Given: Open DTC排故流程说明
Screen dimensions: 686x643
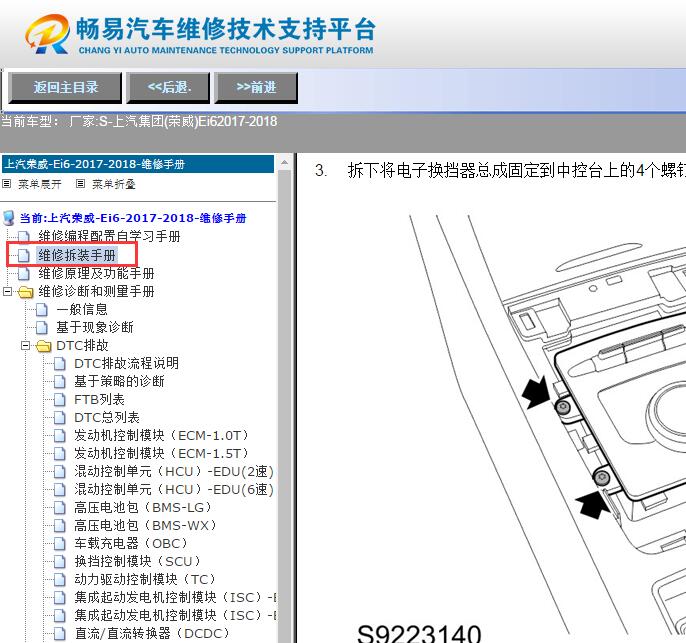Looking at the screenshot, I should [126, 363].
